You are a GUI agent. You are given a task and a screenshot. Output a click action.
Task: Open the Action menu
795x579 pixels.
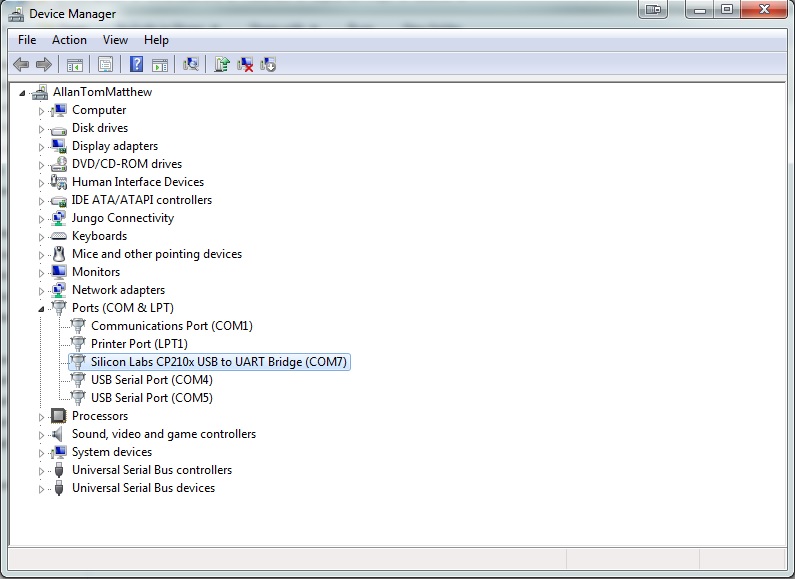point(69,40)
